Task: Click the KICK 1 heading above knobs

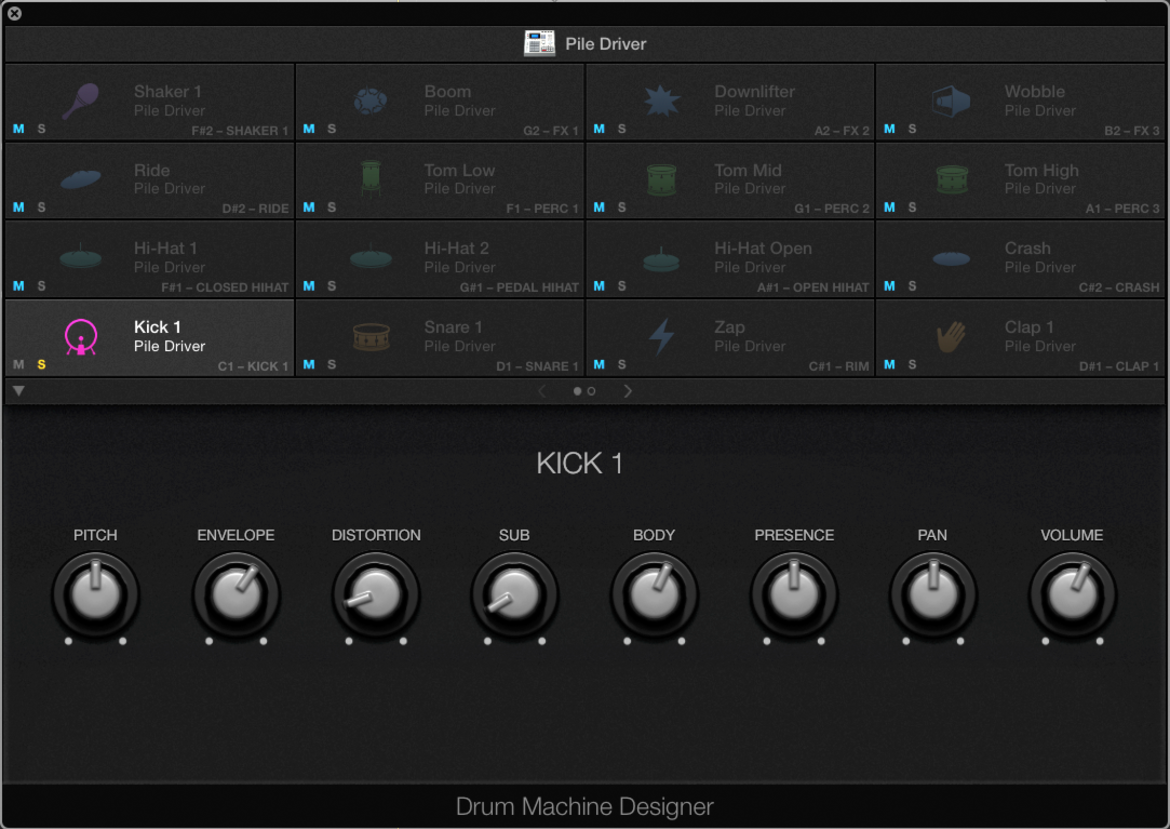Action: (x=579, y=463)
